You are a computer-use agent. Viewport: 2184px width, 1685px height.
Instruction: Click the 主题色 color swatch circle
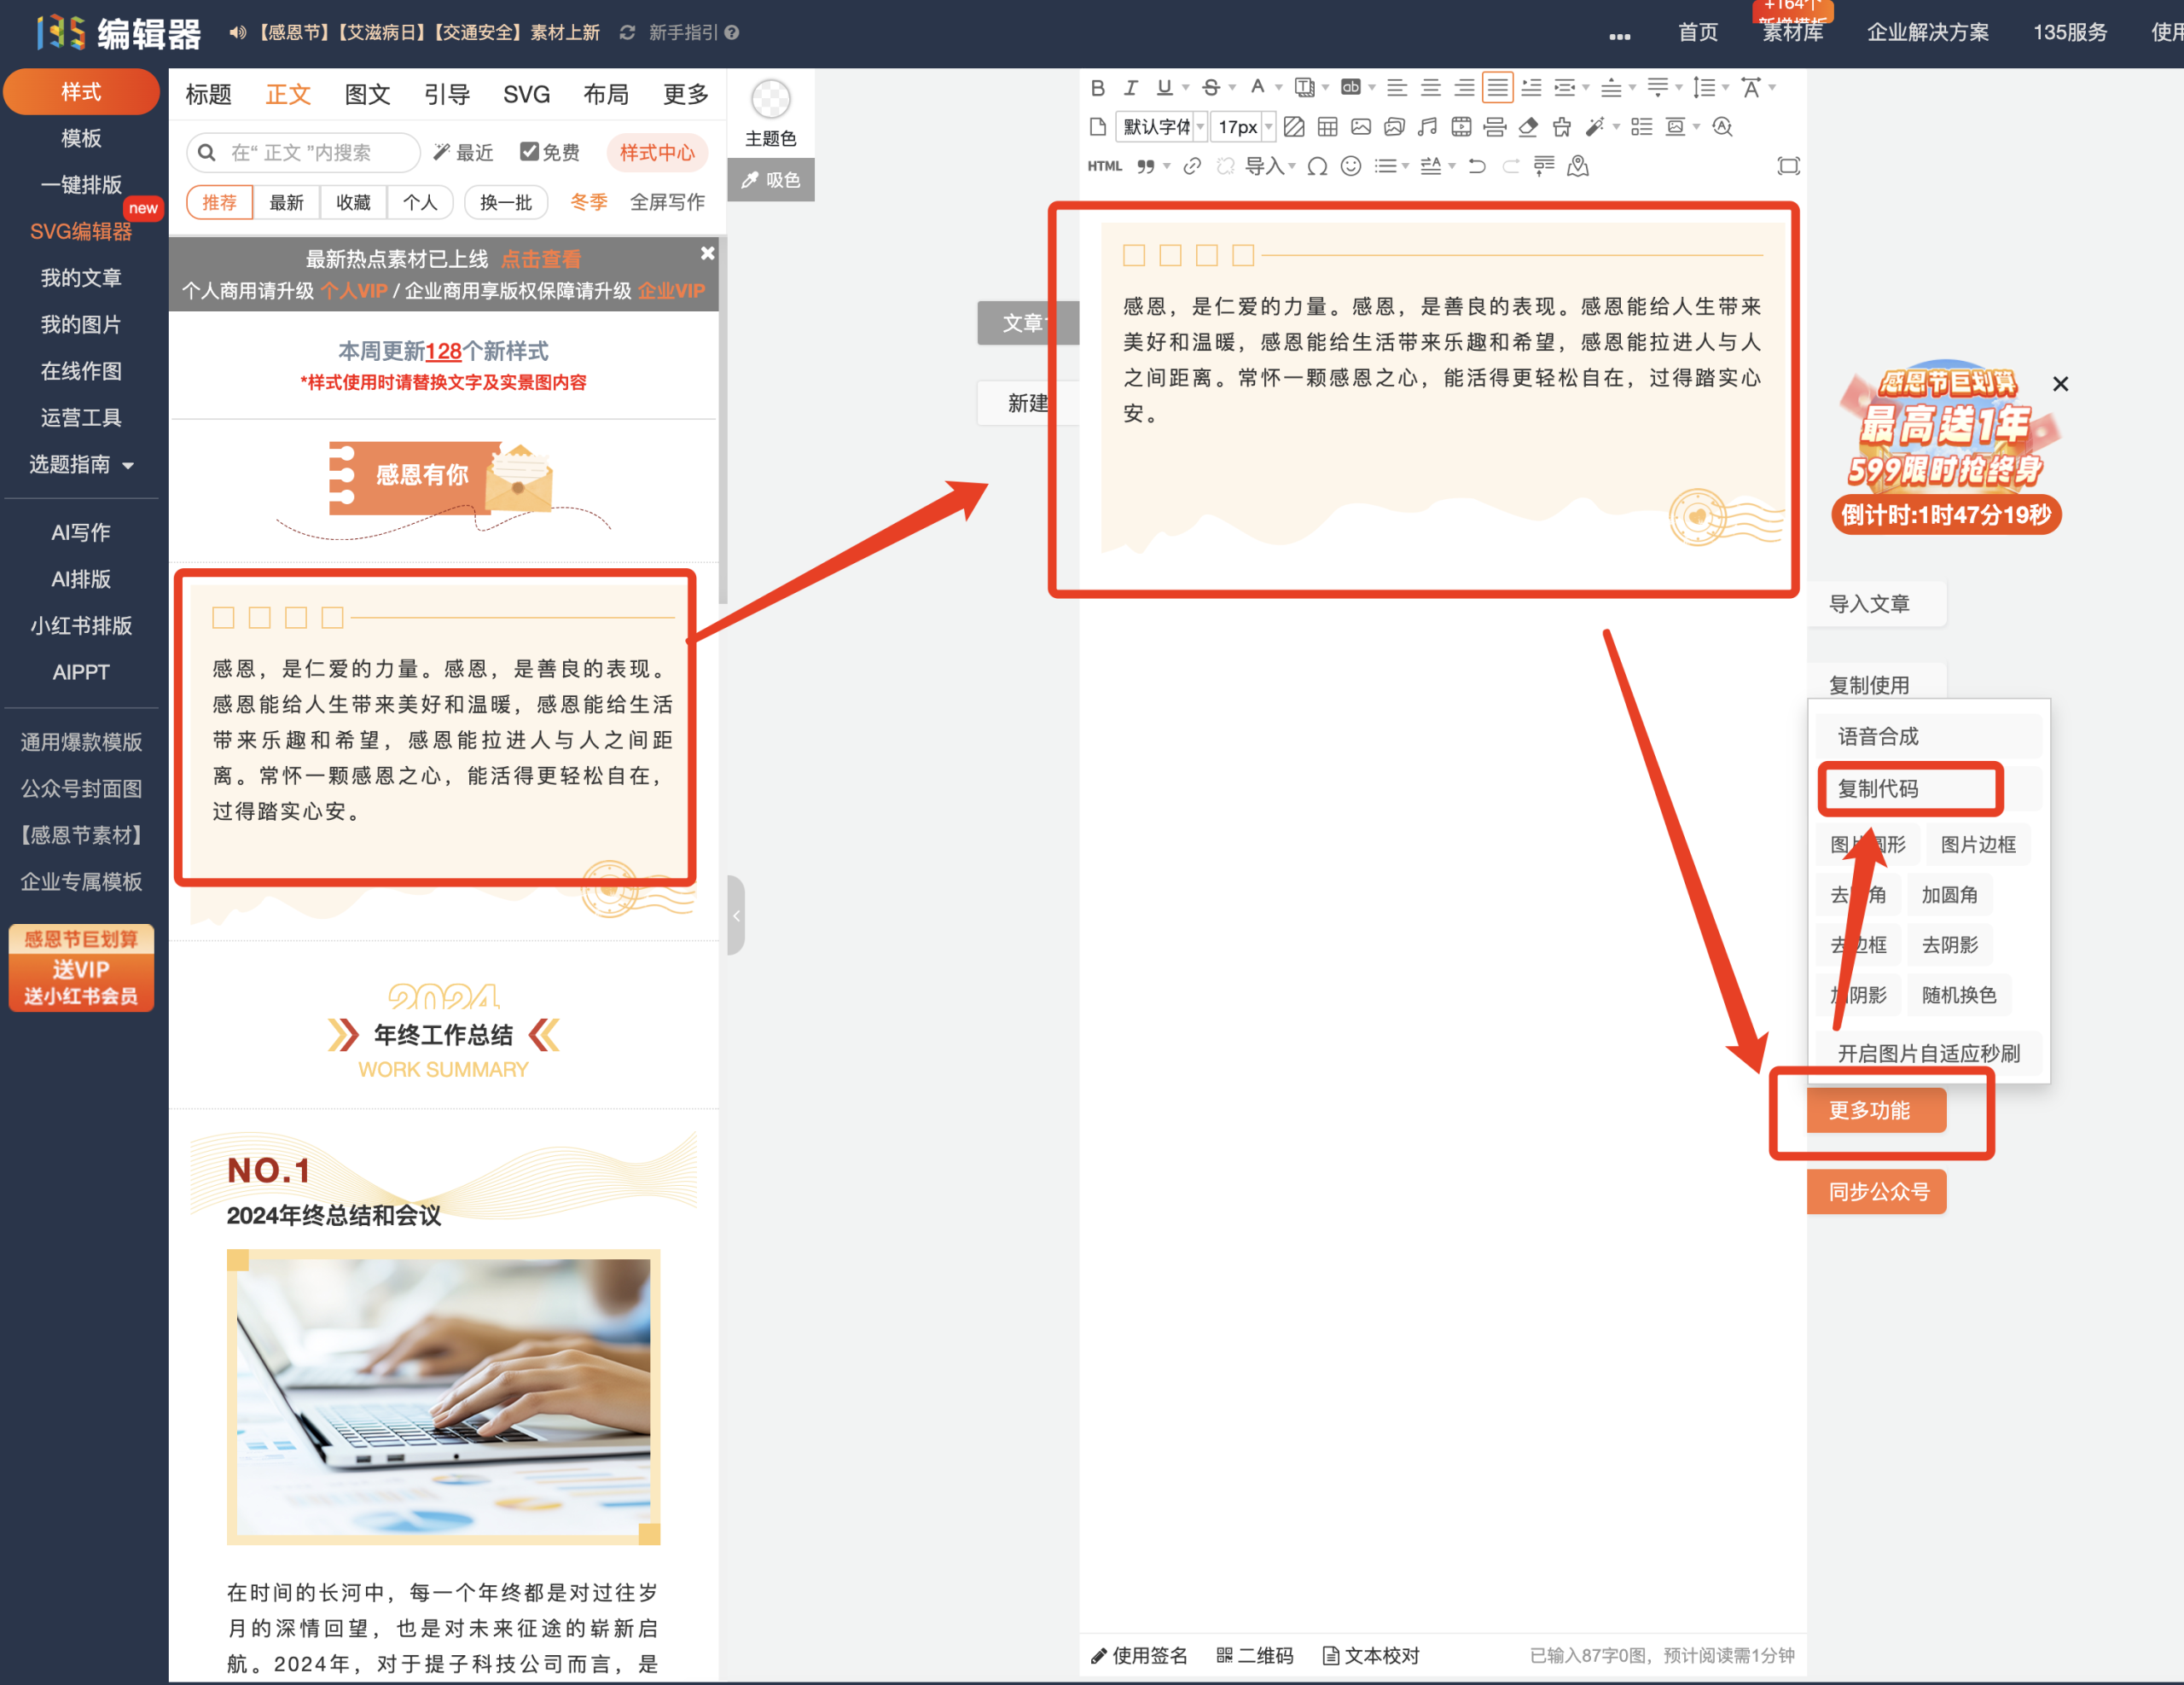tap(770, 99)
